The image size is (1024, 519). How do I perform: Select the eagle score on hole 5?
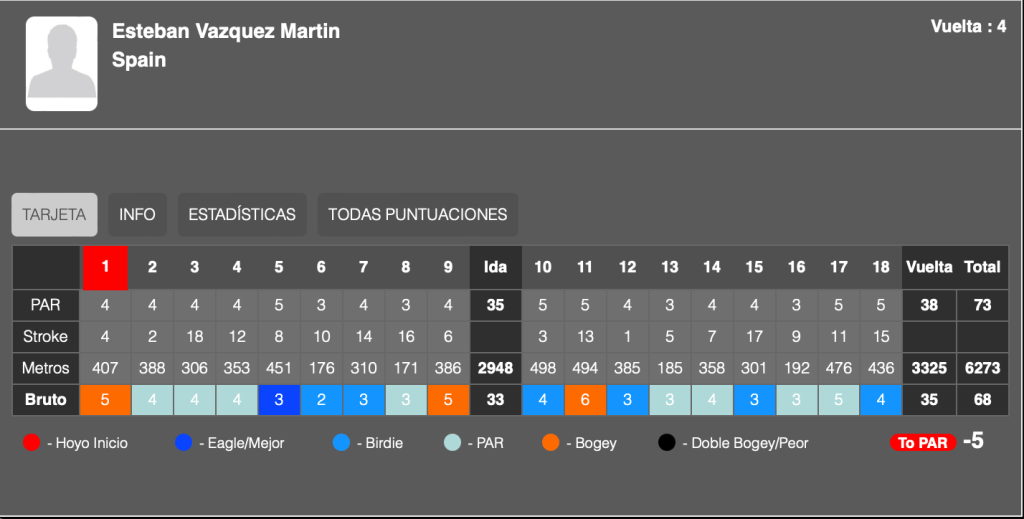pyautogui.click(x=279, y=400)
